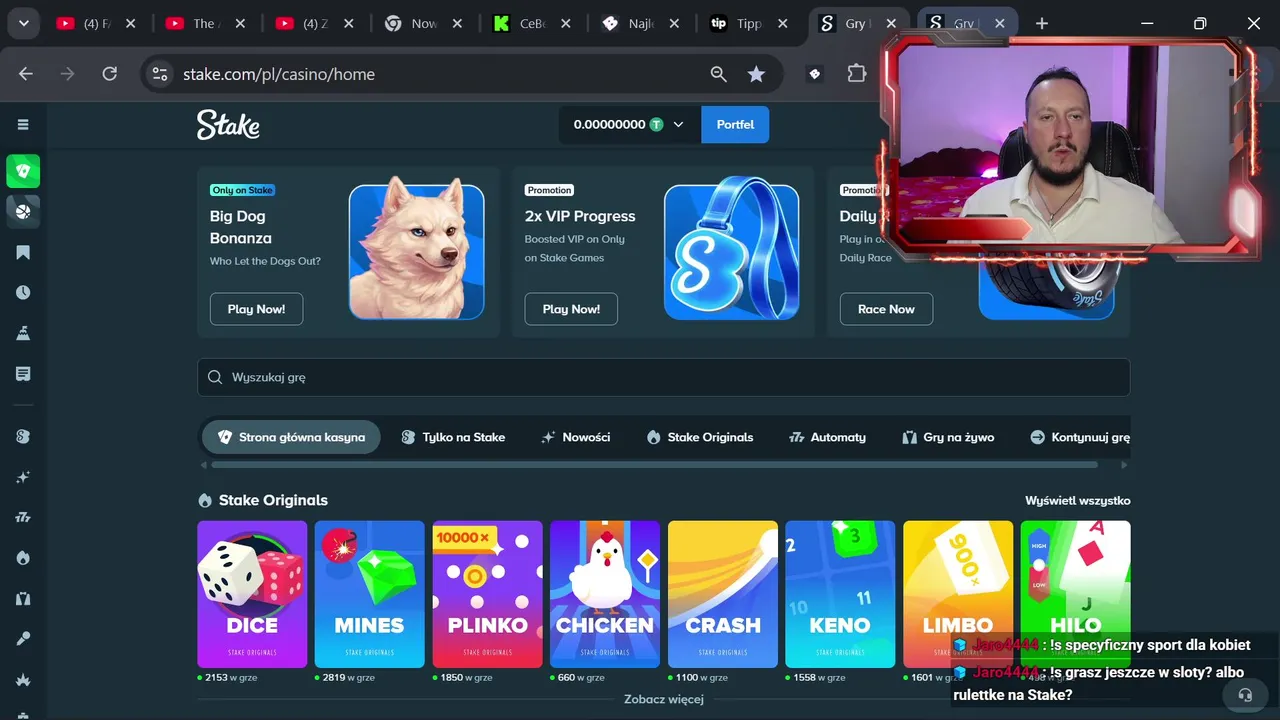This screenshot has height=720, width=1280.
Task: Click the 0.00000000 balance amount
Action: click(609, 124)
